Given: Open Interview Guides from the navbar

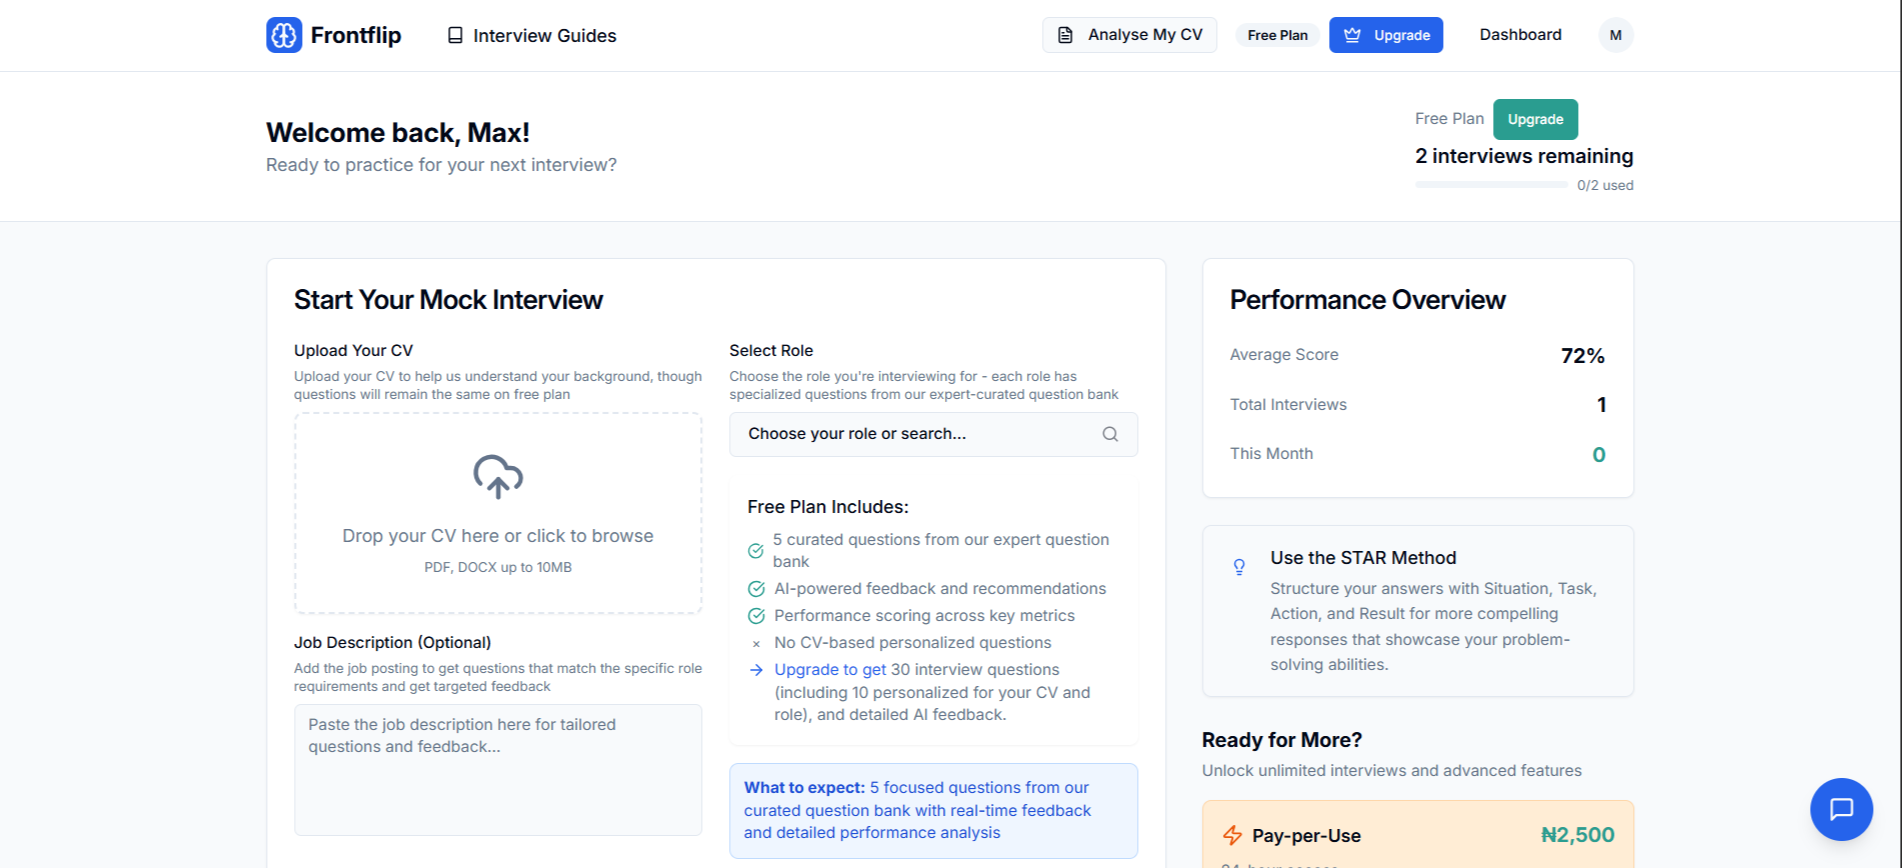Looking at the screenshot, I should coord(531,35).
